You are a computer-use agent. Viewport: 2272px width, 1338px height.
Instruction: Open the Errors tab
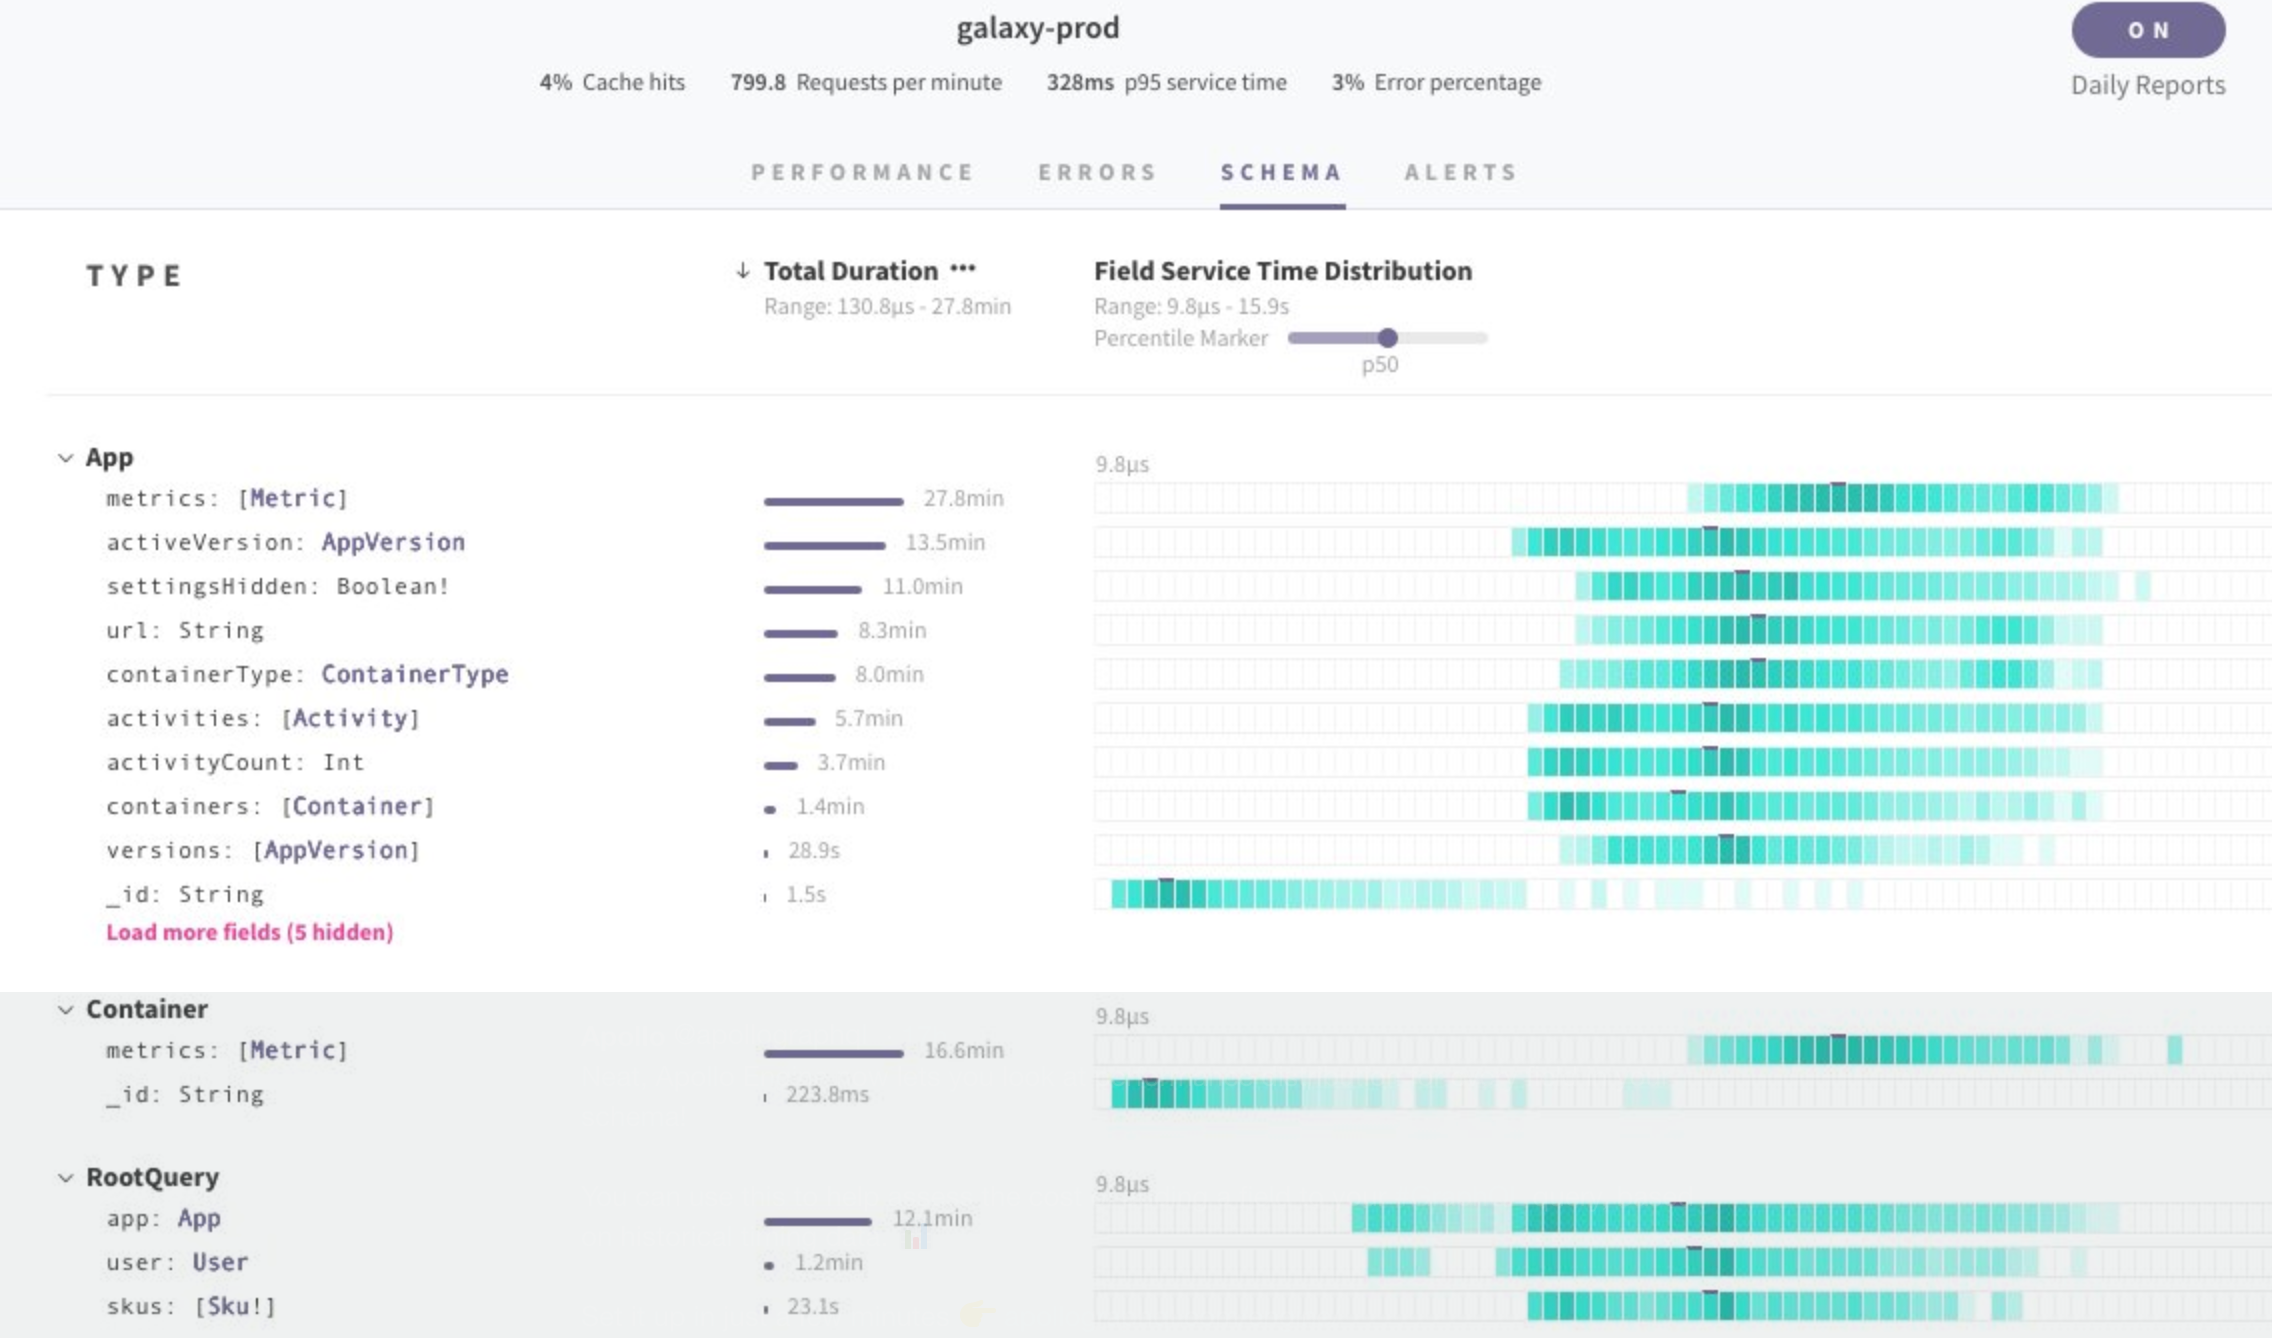[1097, 172]
